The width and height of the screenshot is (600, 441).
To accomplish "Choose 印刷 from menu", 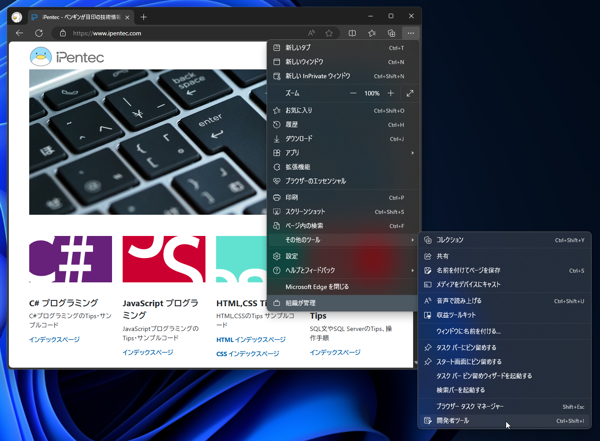I will tap(342, 198).
